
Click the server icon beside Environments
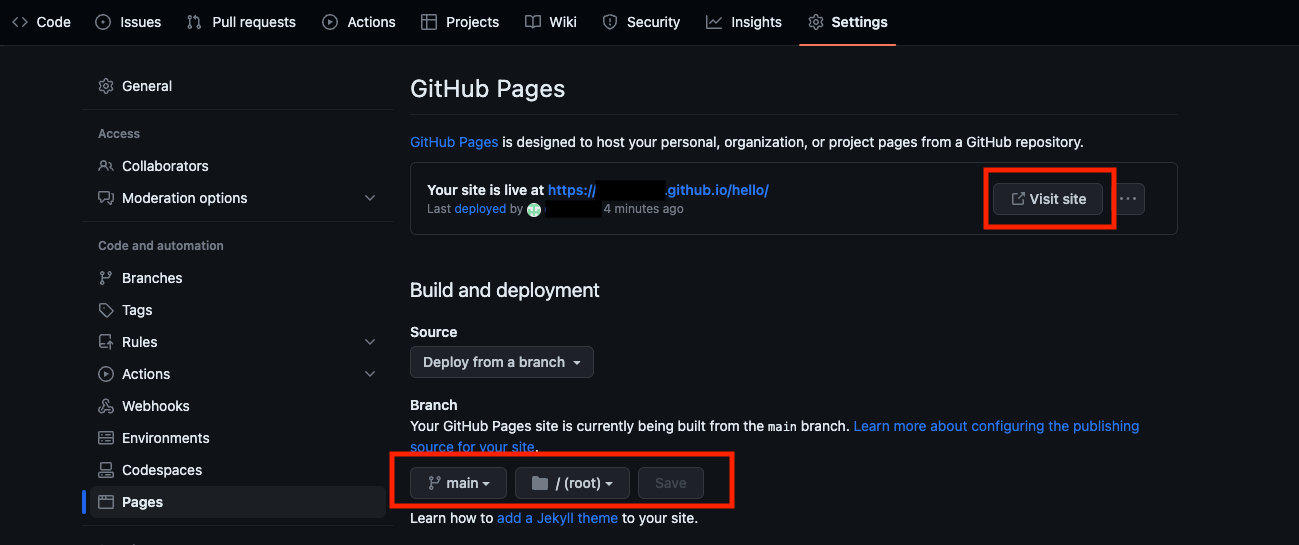pos(106,438)
